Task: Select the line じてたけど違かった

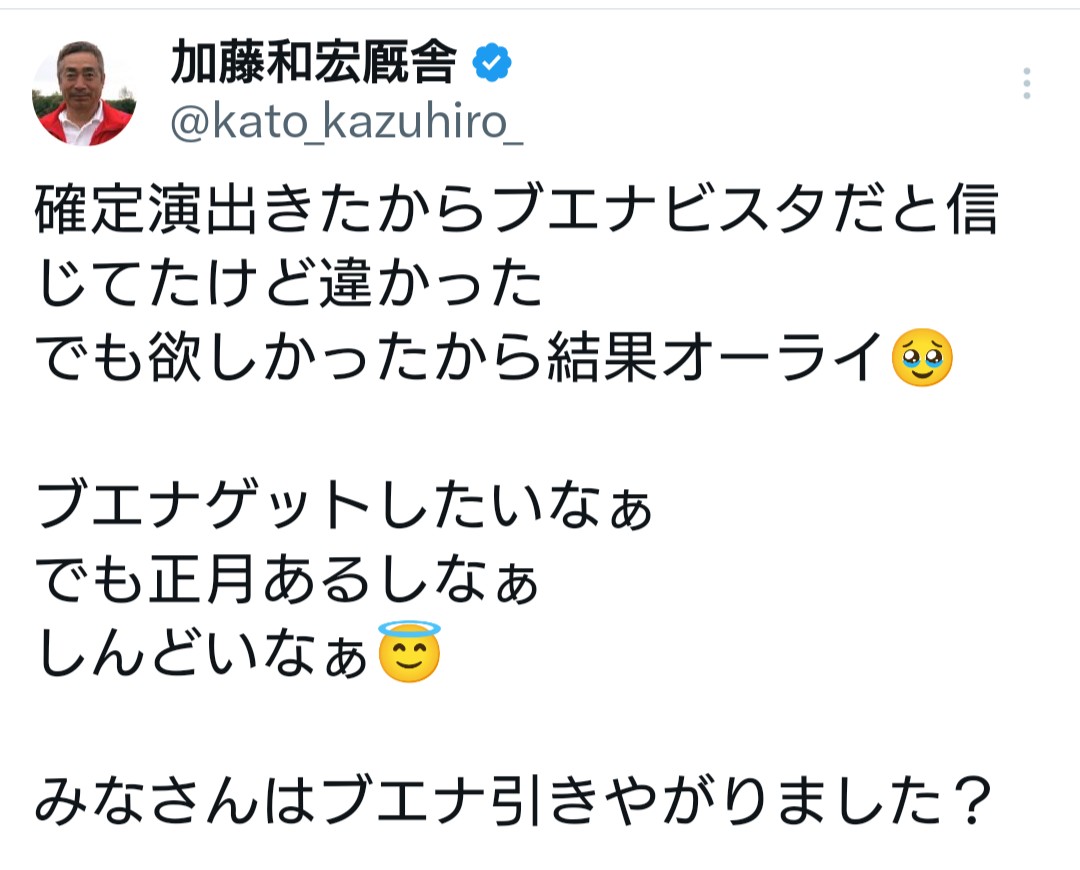Action: click(288, 287)
